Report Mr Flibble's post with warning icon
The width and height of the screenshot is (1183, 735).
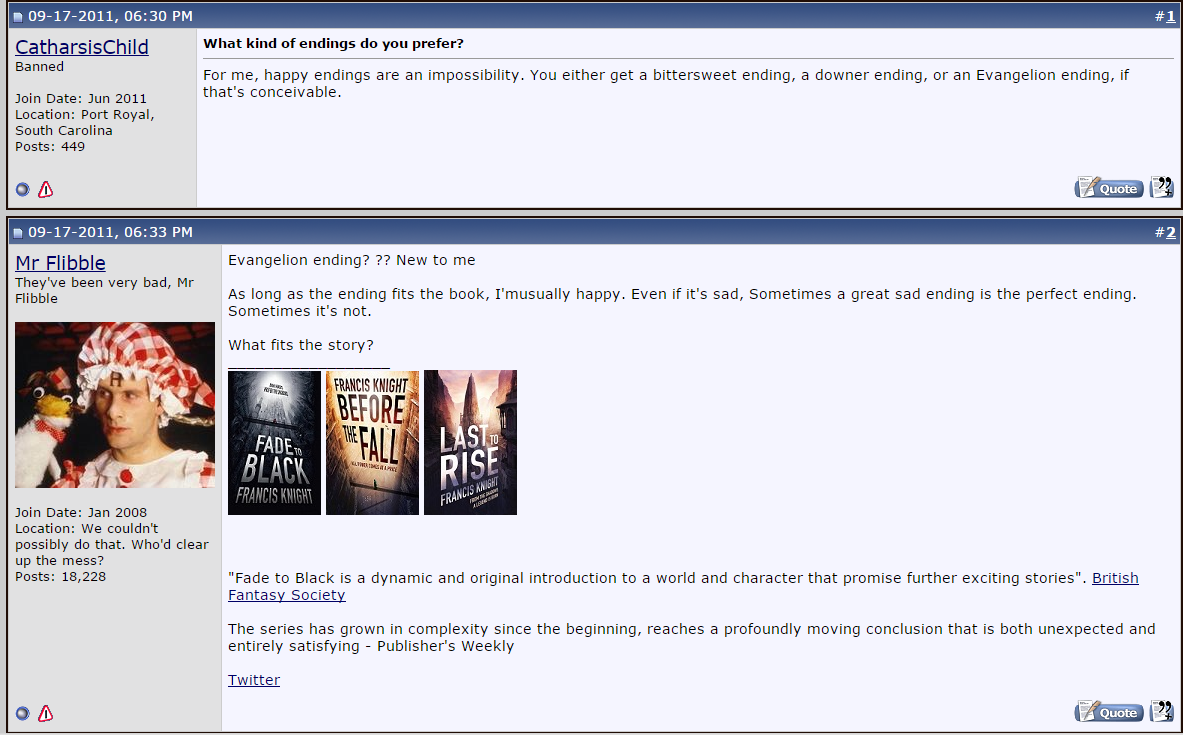[x=45, y=713]
